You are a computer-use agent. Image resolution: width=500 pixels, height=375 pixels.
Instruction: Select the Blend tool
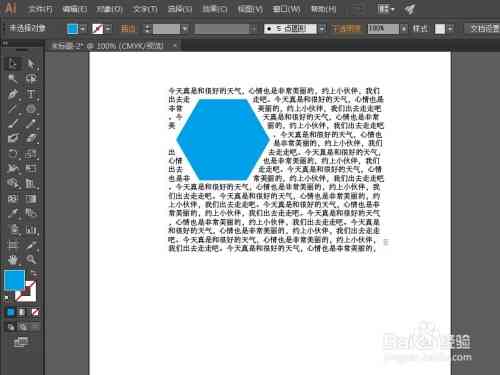tap(31, 213)
